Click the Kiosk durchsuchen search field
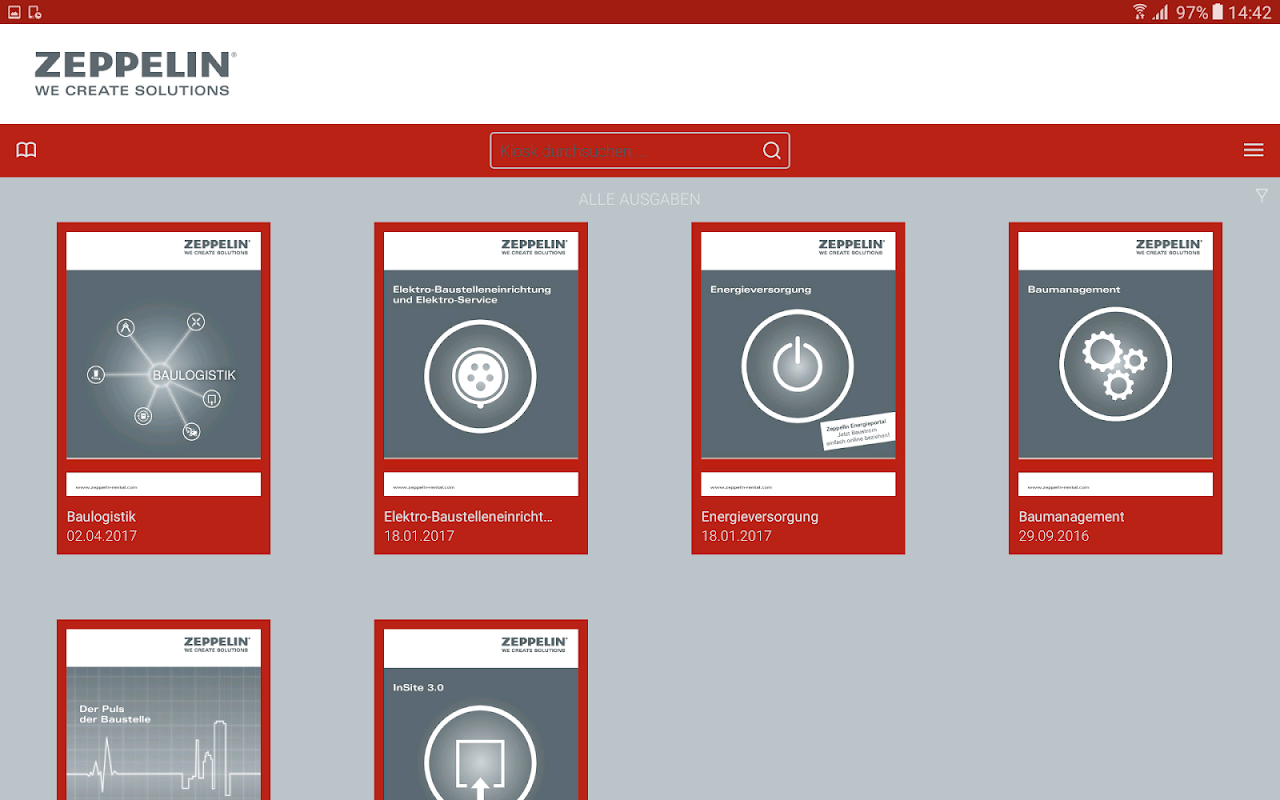The height and width of the screenshot is (800, 1280). (x=640, y=151)
